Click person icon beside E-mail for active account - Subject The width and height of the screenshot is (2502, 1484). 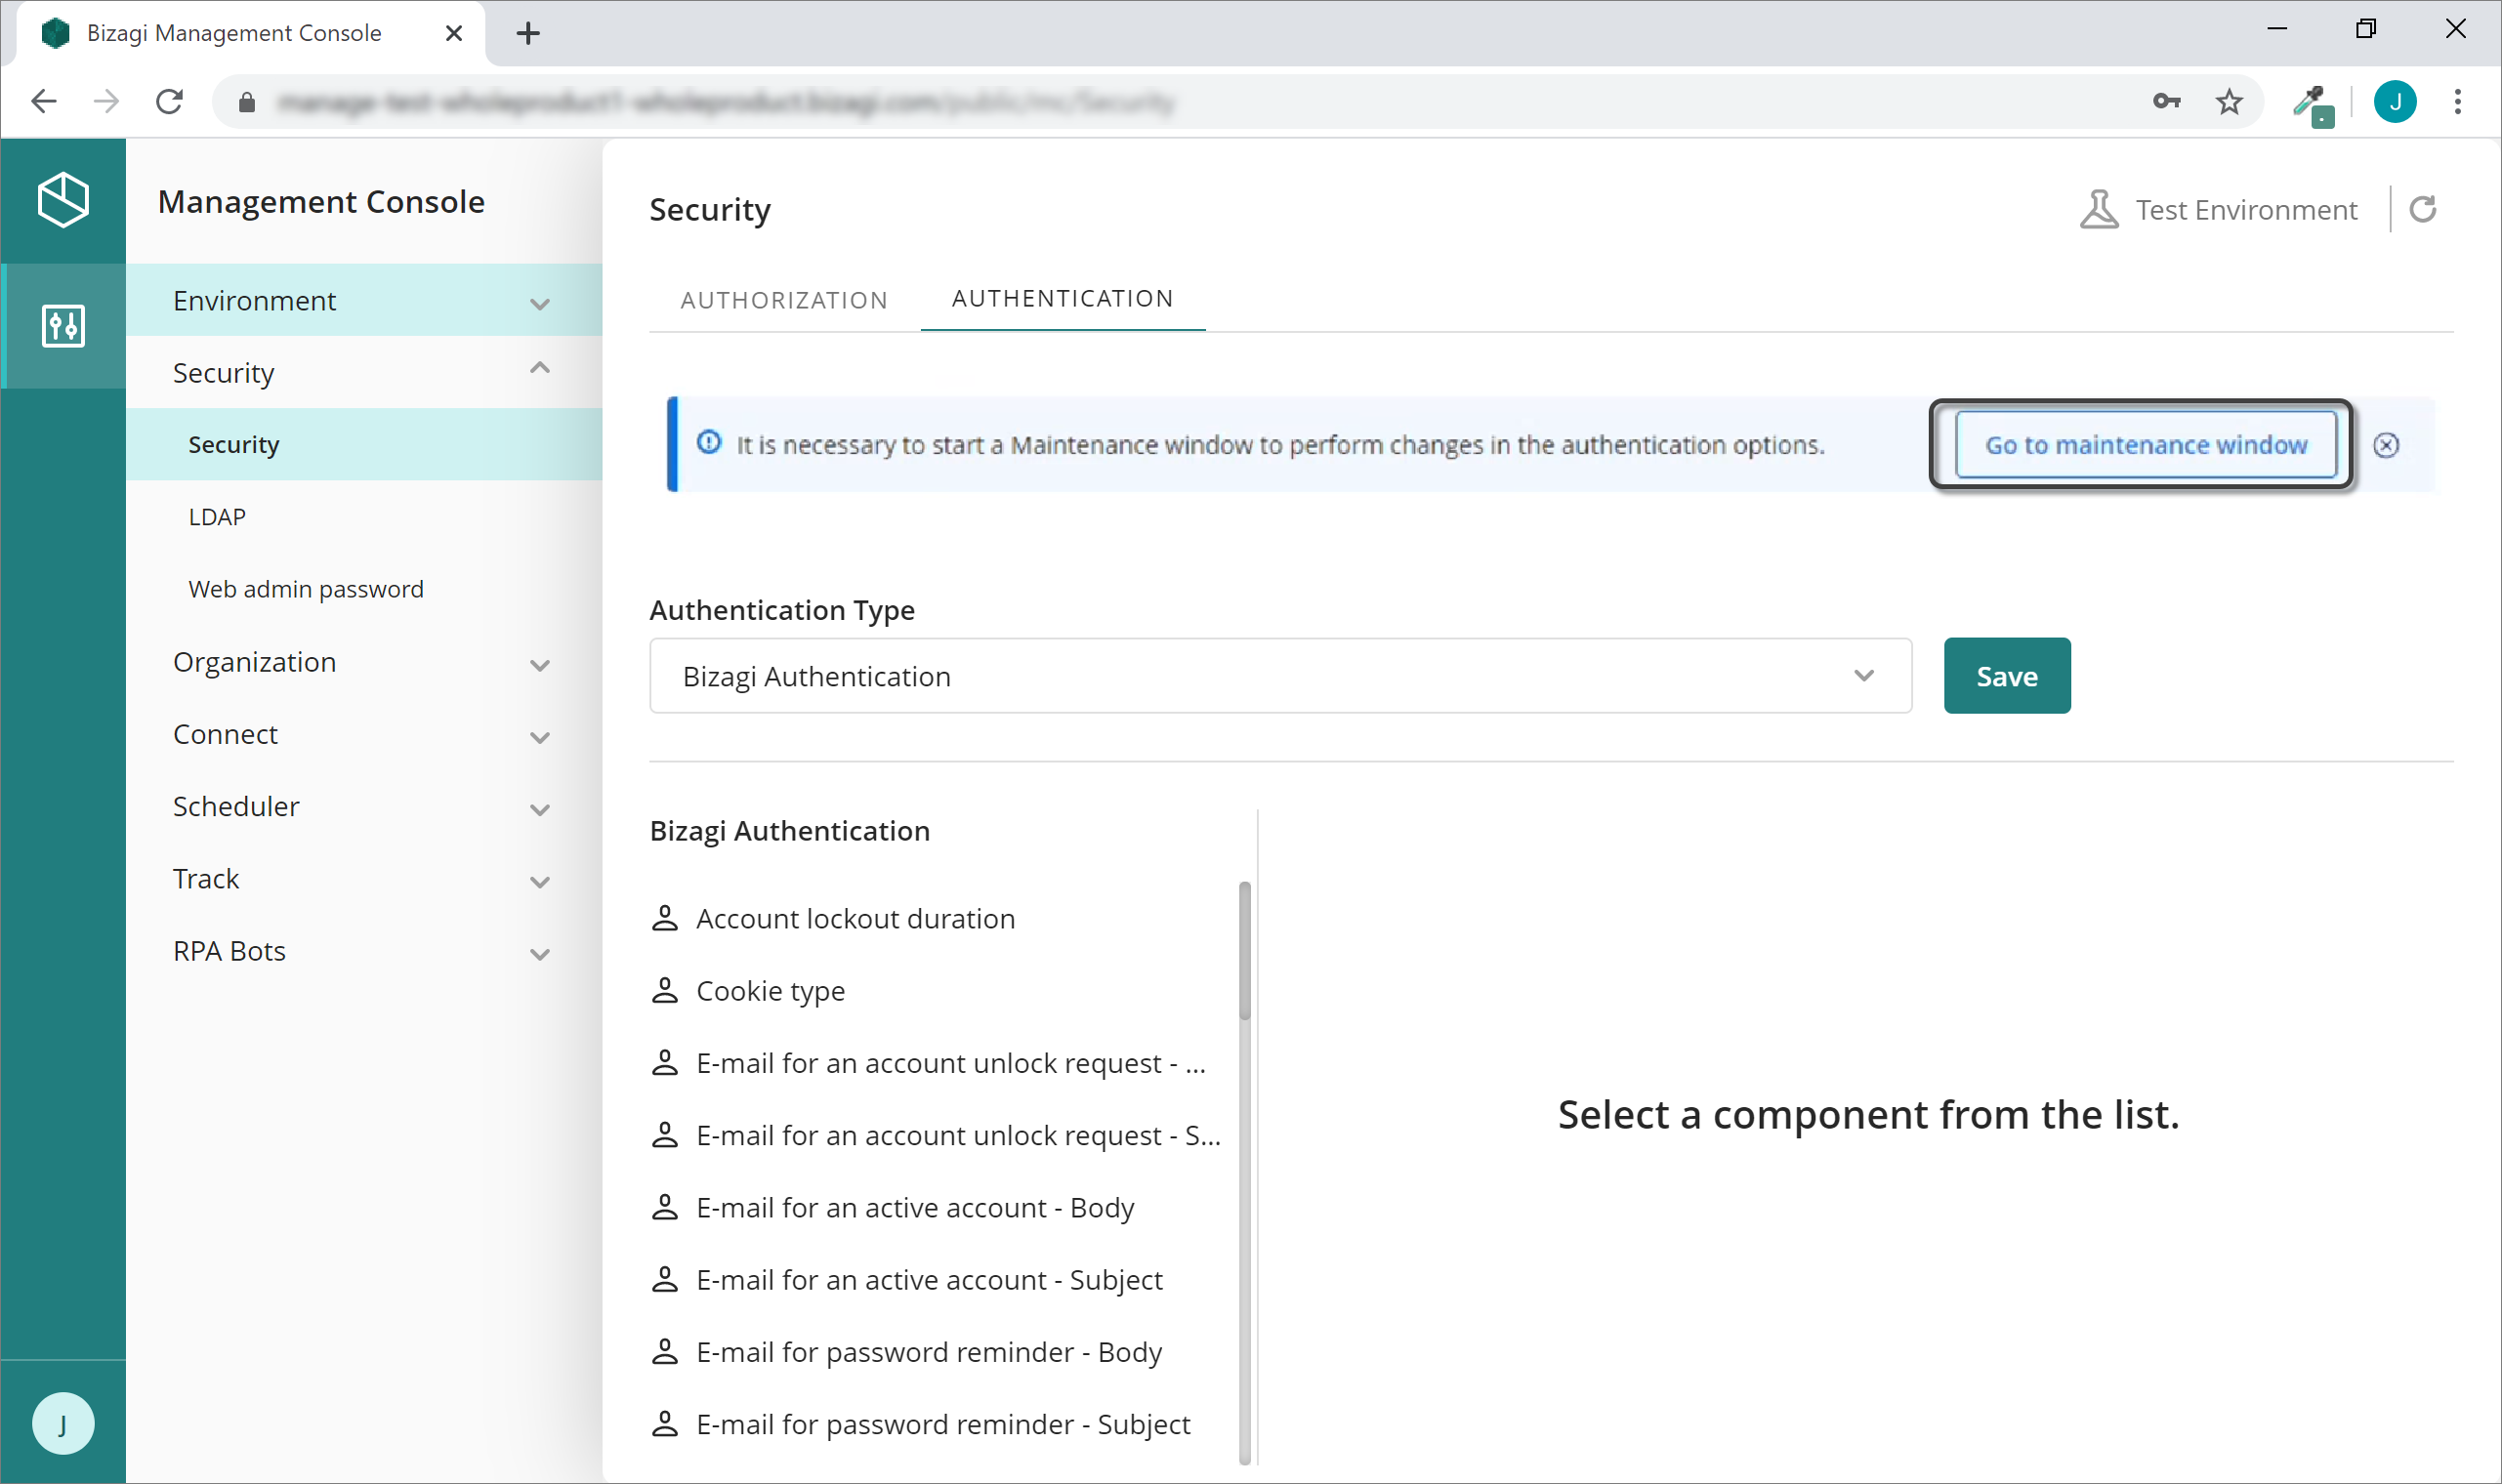click(x=665, y=1279)
